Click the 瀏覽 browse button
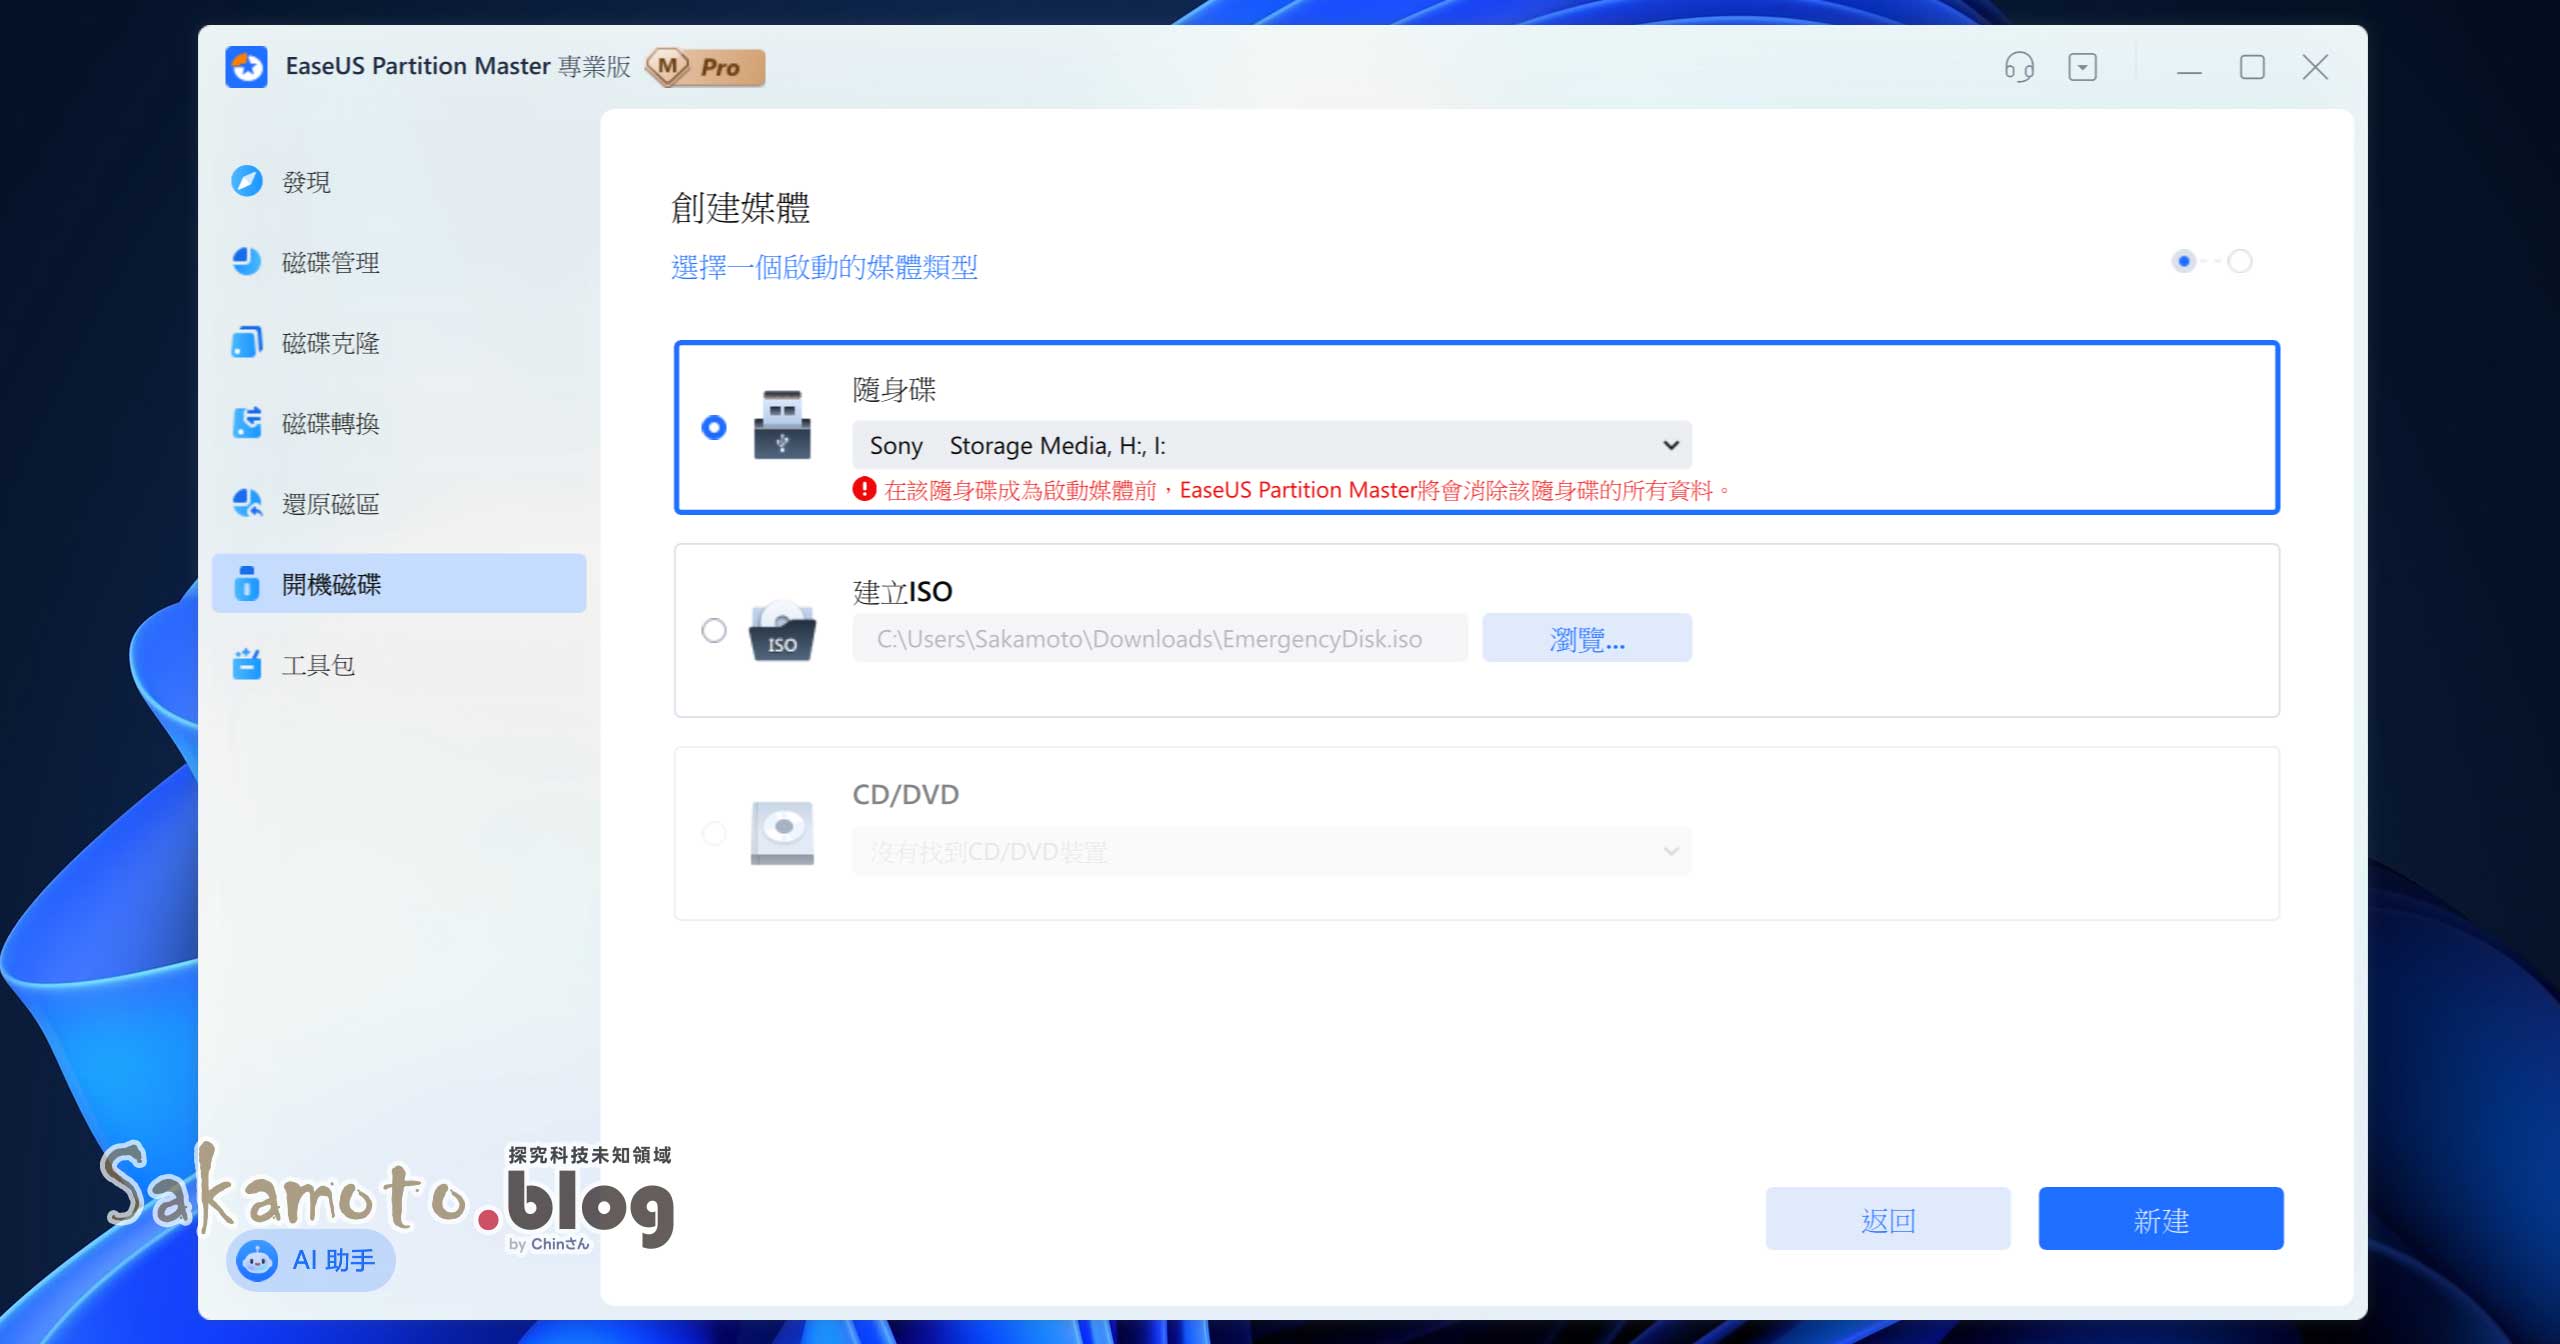The height and width of the screenshot is (1344, 2560). (1586, 638)
